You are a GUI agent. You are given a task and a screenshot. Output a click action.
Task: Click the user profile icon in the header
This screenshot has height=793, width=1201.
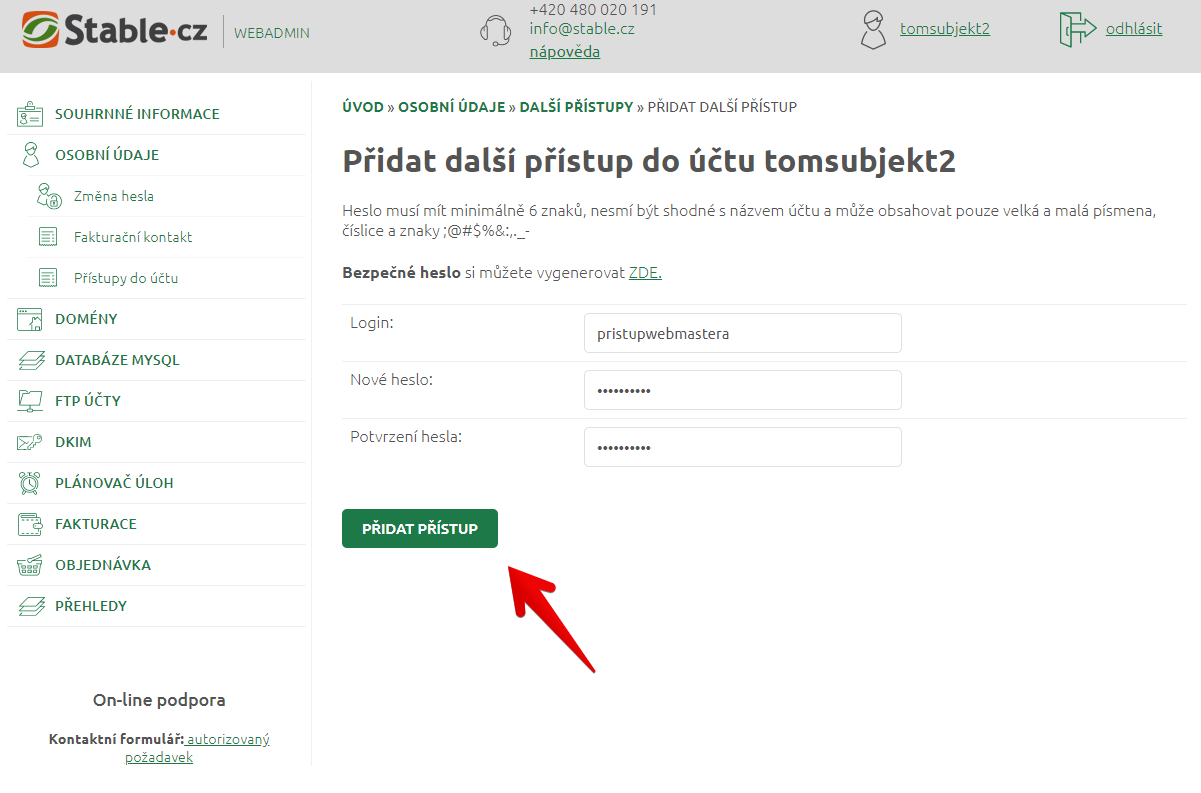point(873,29)
